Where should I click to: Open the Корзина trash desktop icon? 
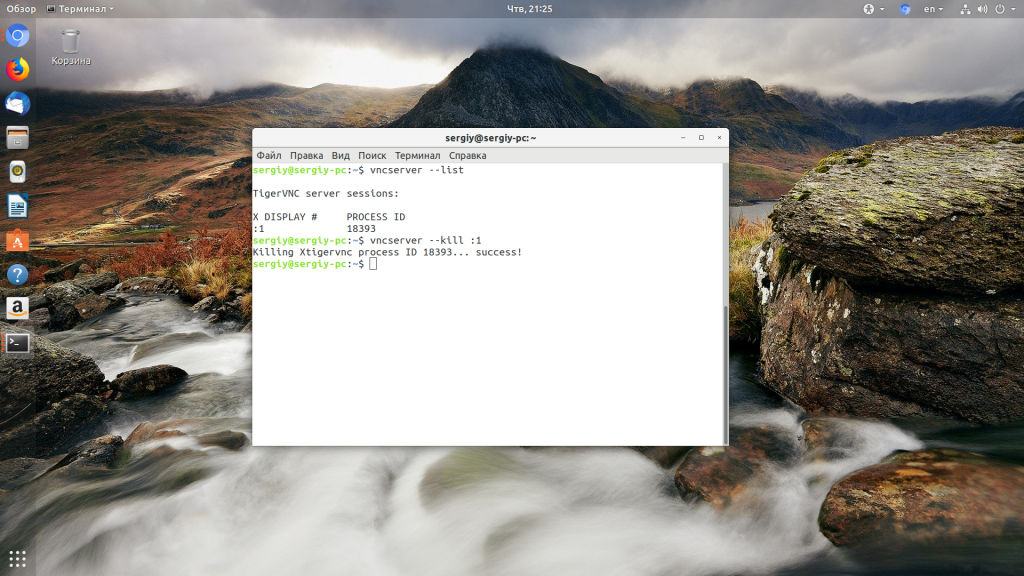[71, 46]
